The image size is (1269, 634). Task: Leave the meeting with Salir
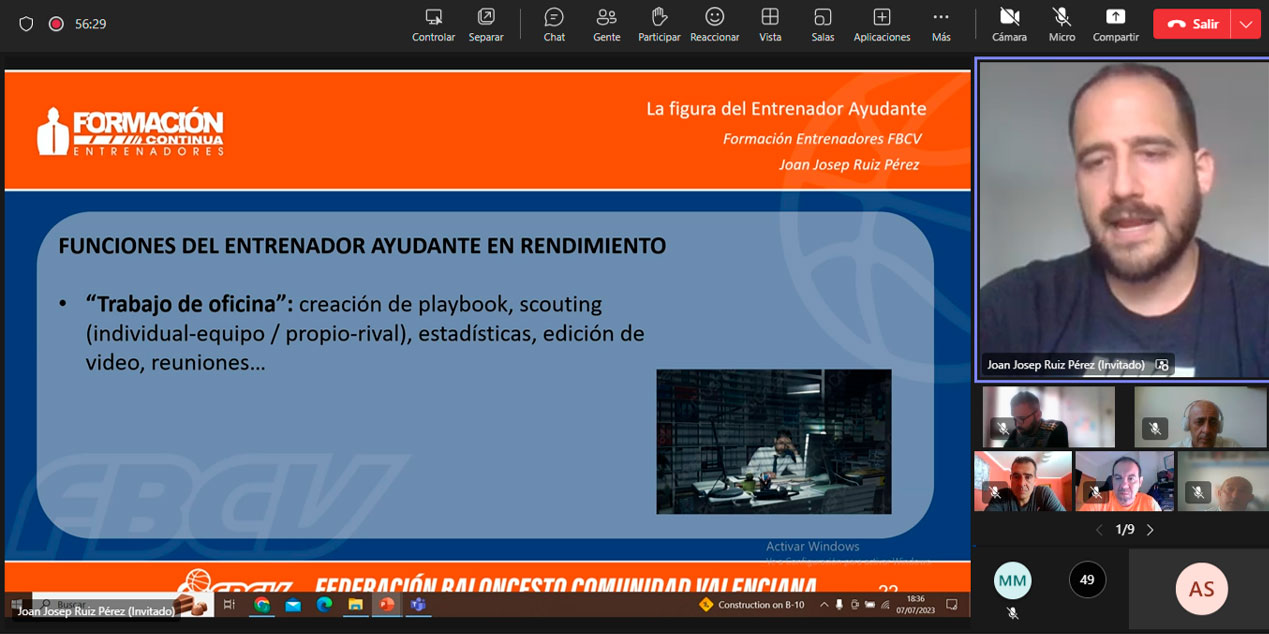(x=1192, y=24)
